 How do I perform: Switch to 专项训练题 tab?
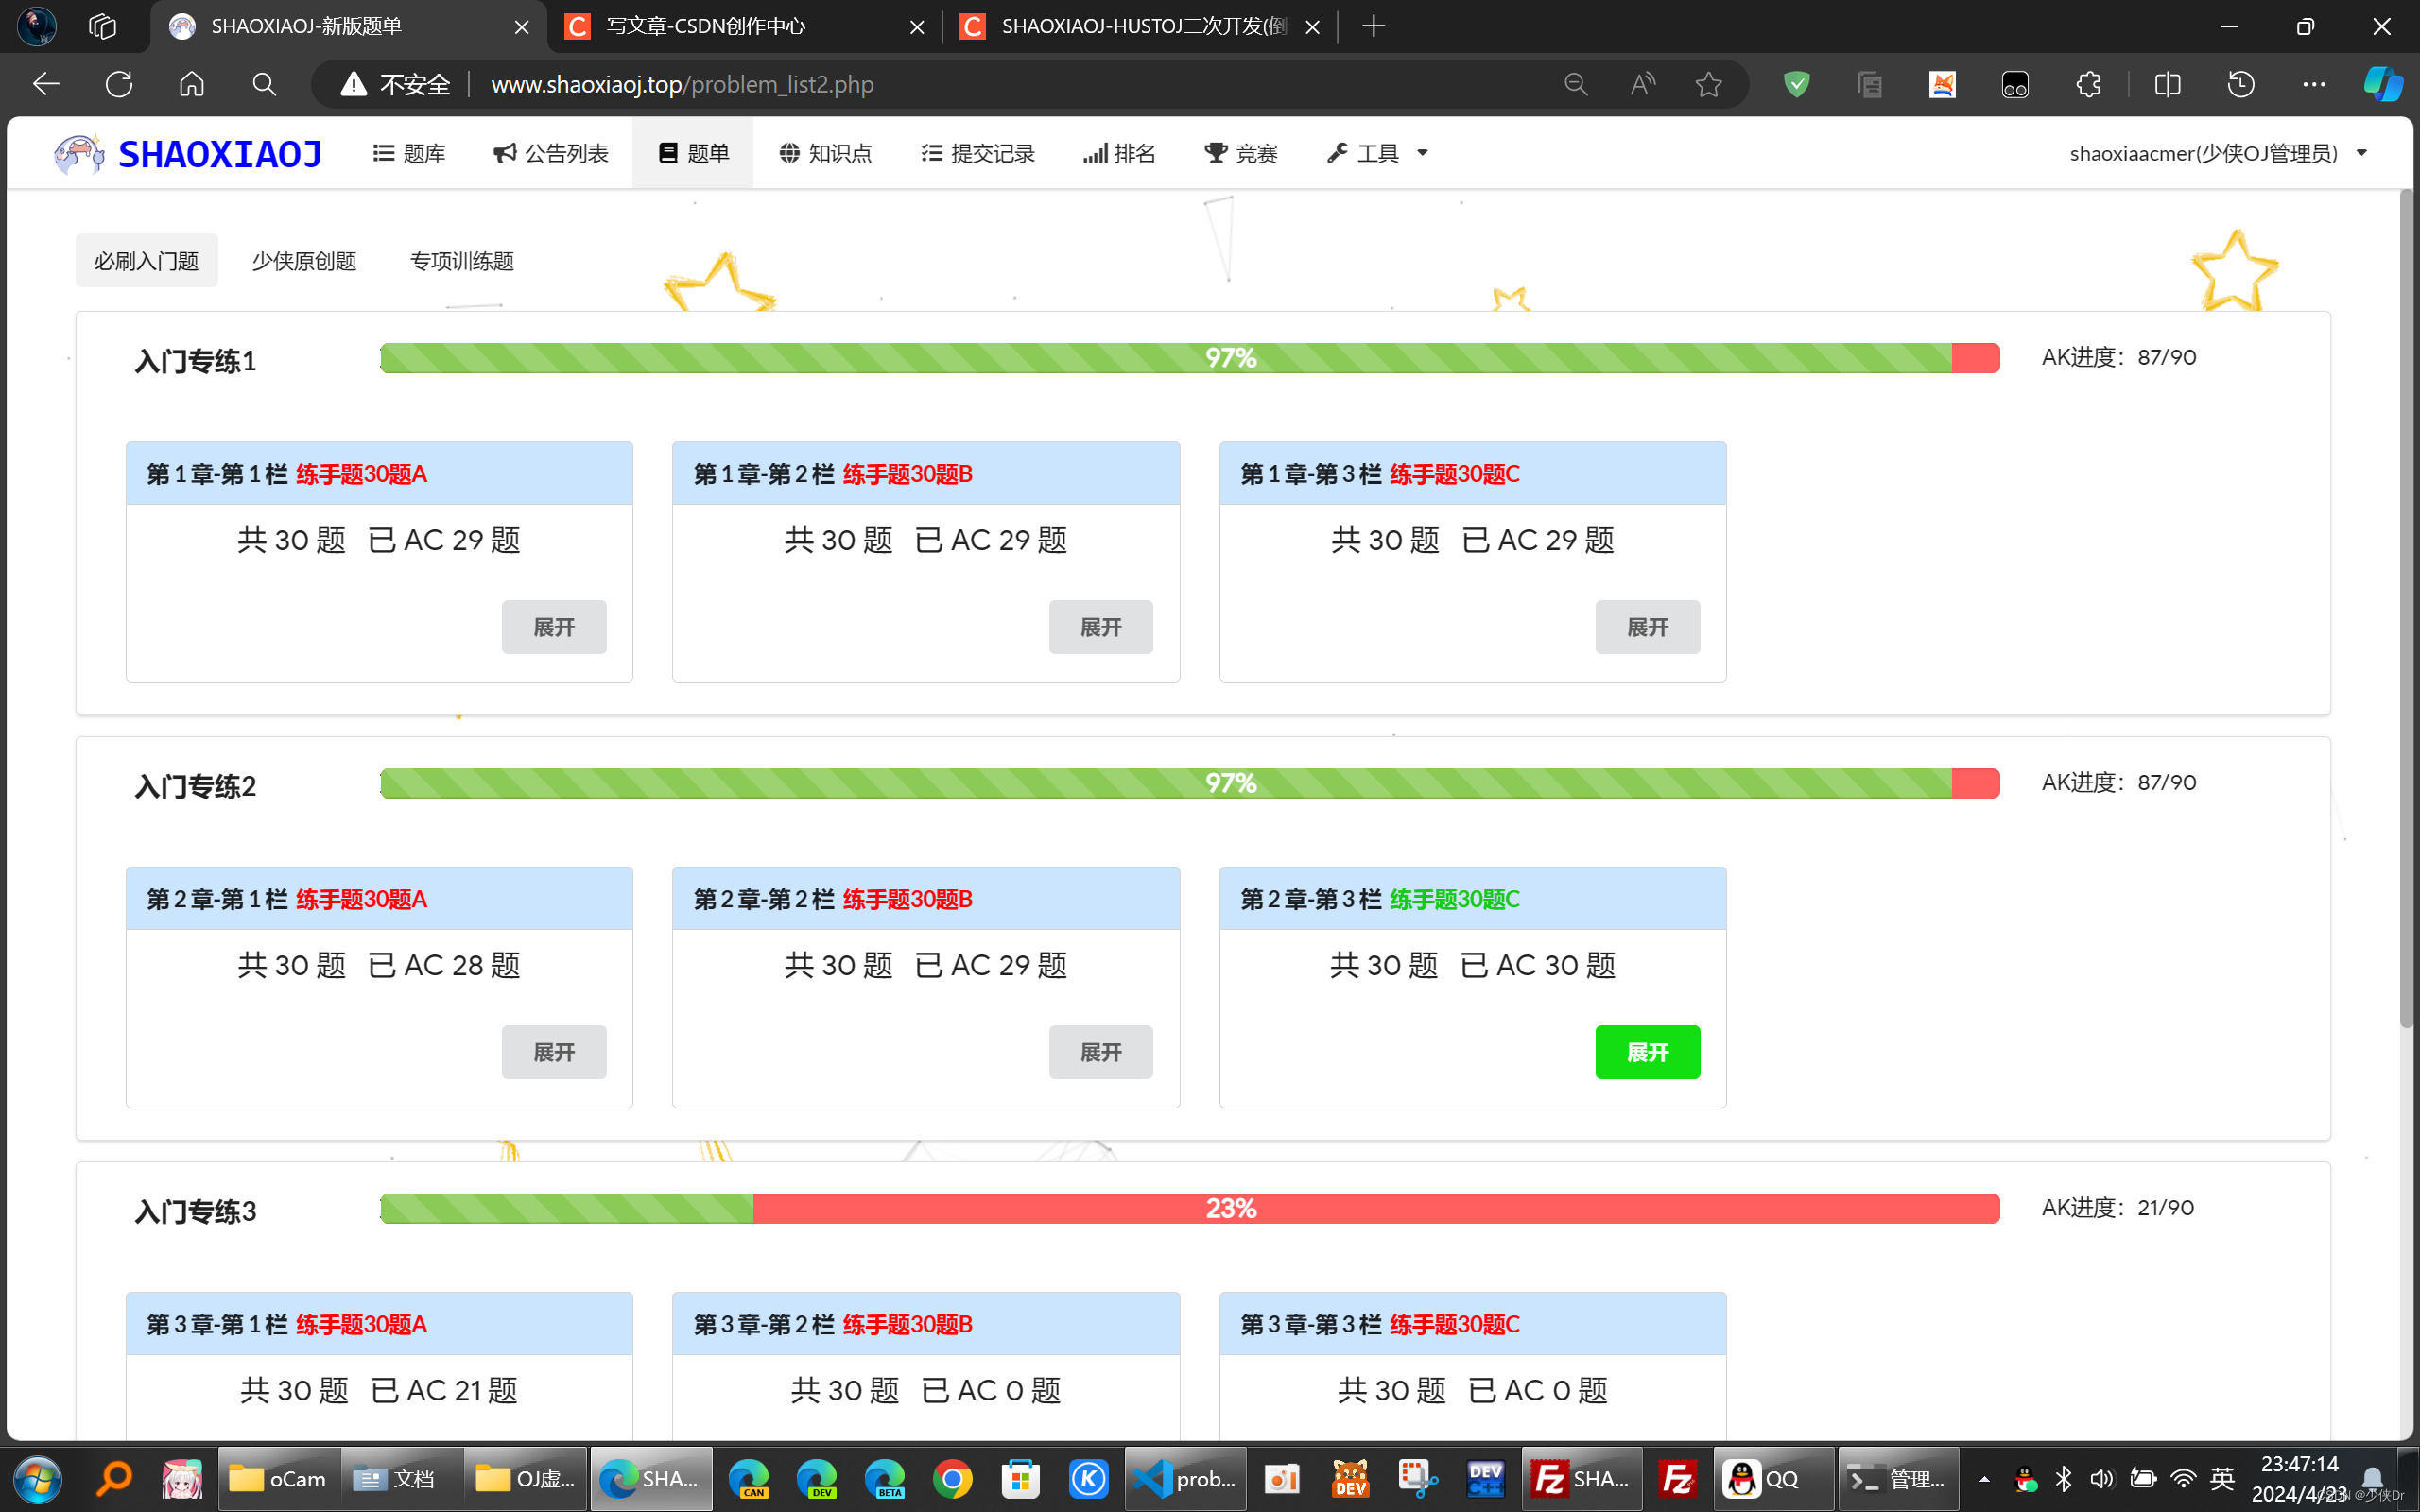[461, 261]
